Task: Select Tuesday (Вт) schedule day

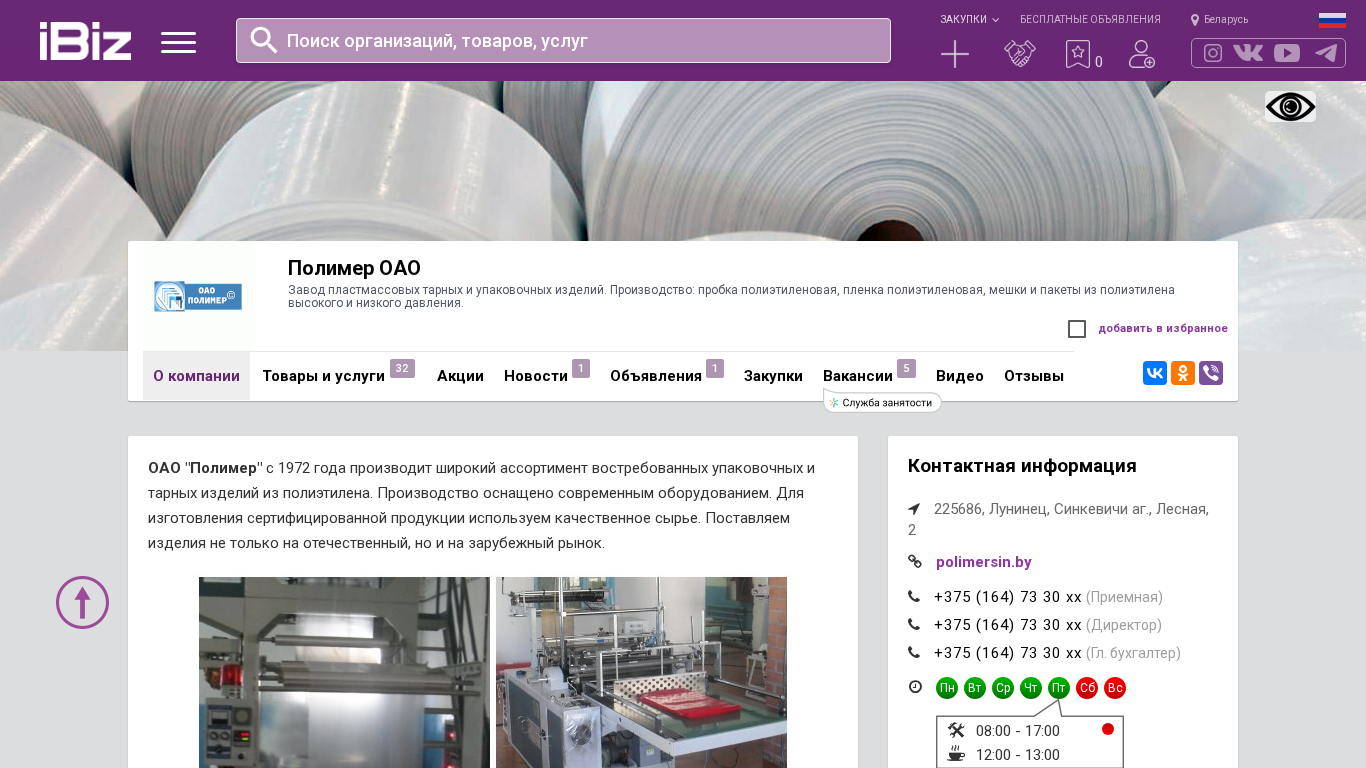Action: coord(975,688)
